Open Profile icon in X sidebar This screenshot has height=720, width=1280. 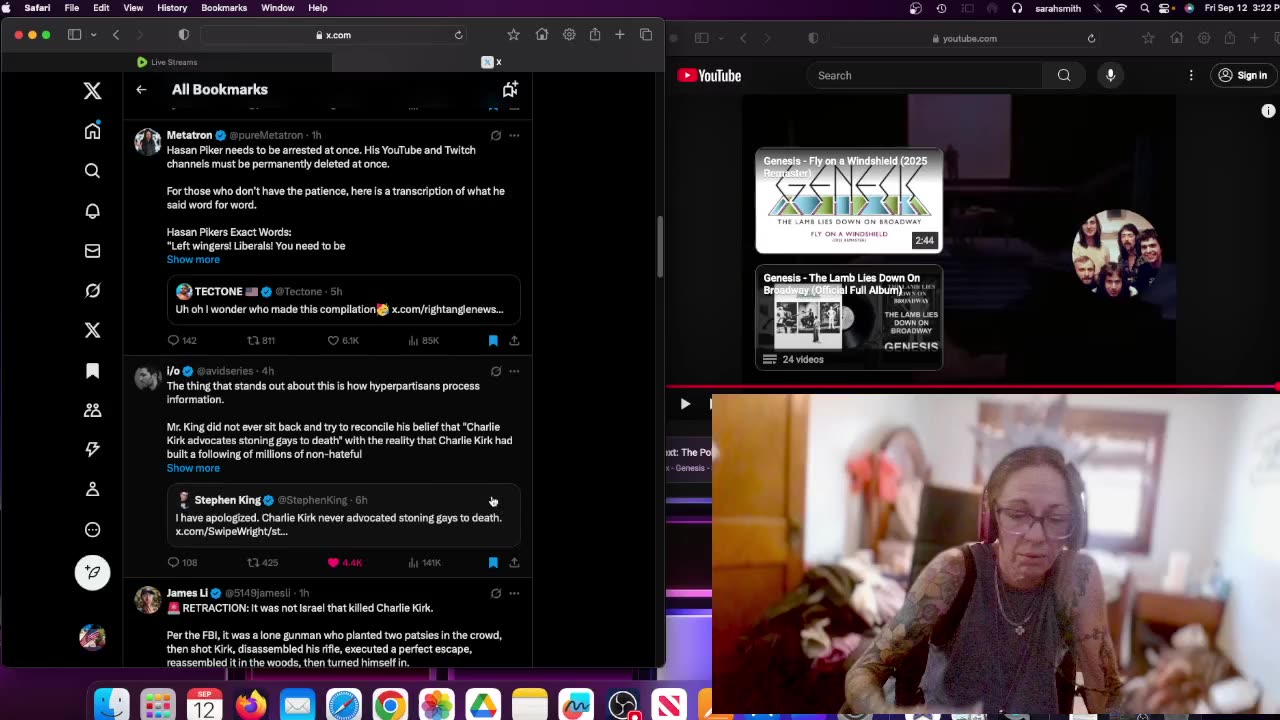pos(92,489)
